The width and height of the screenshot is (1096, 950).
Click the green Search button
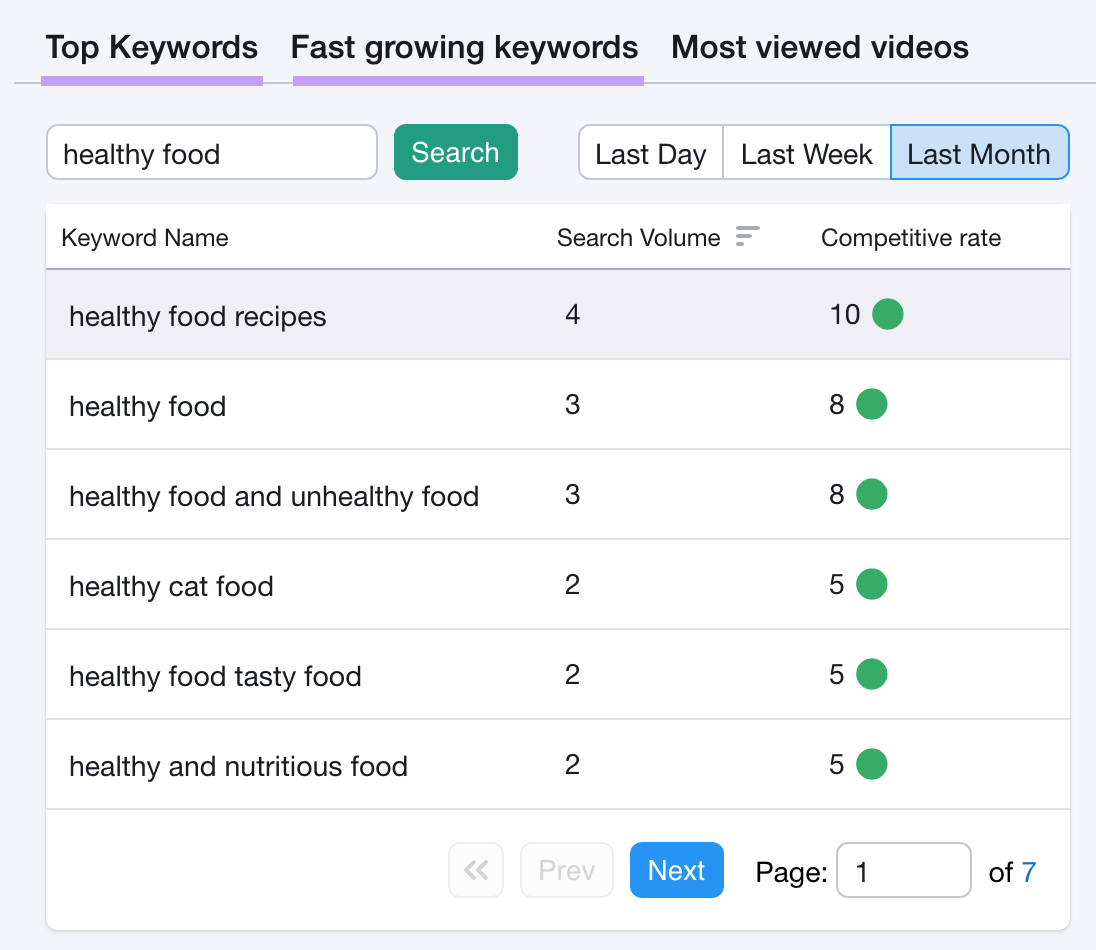(x=455, y=152)
